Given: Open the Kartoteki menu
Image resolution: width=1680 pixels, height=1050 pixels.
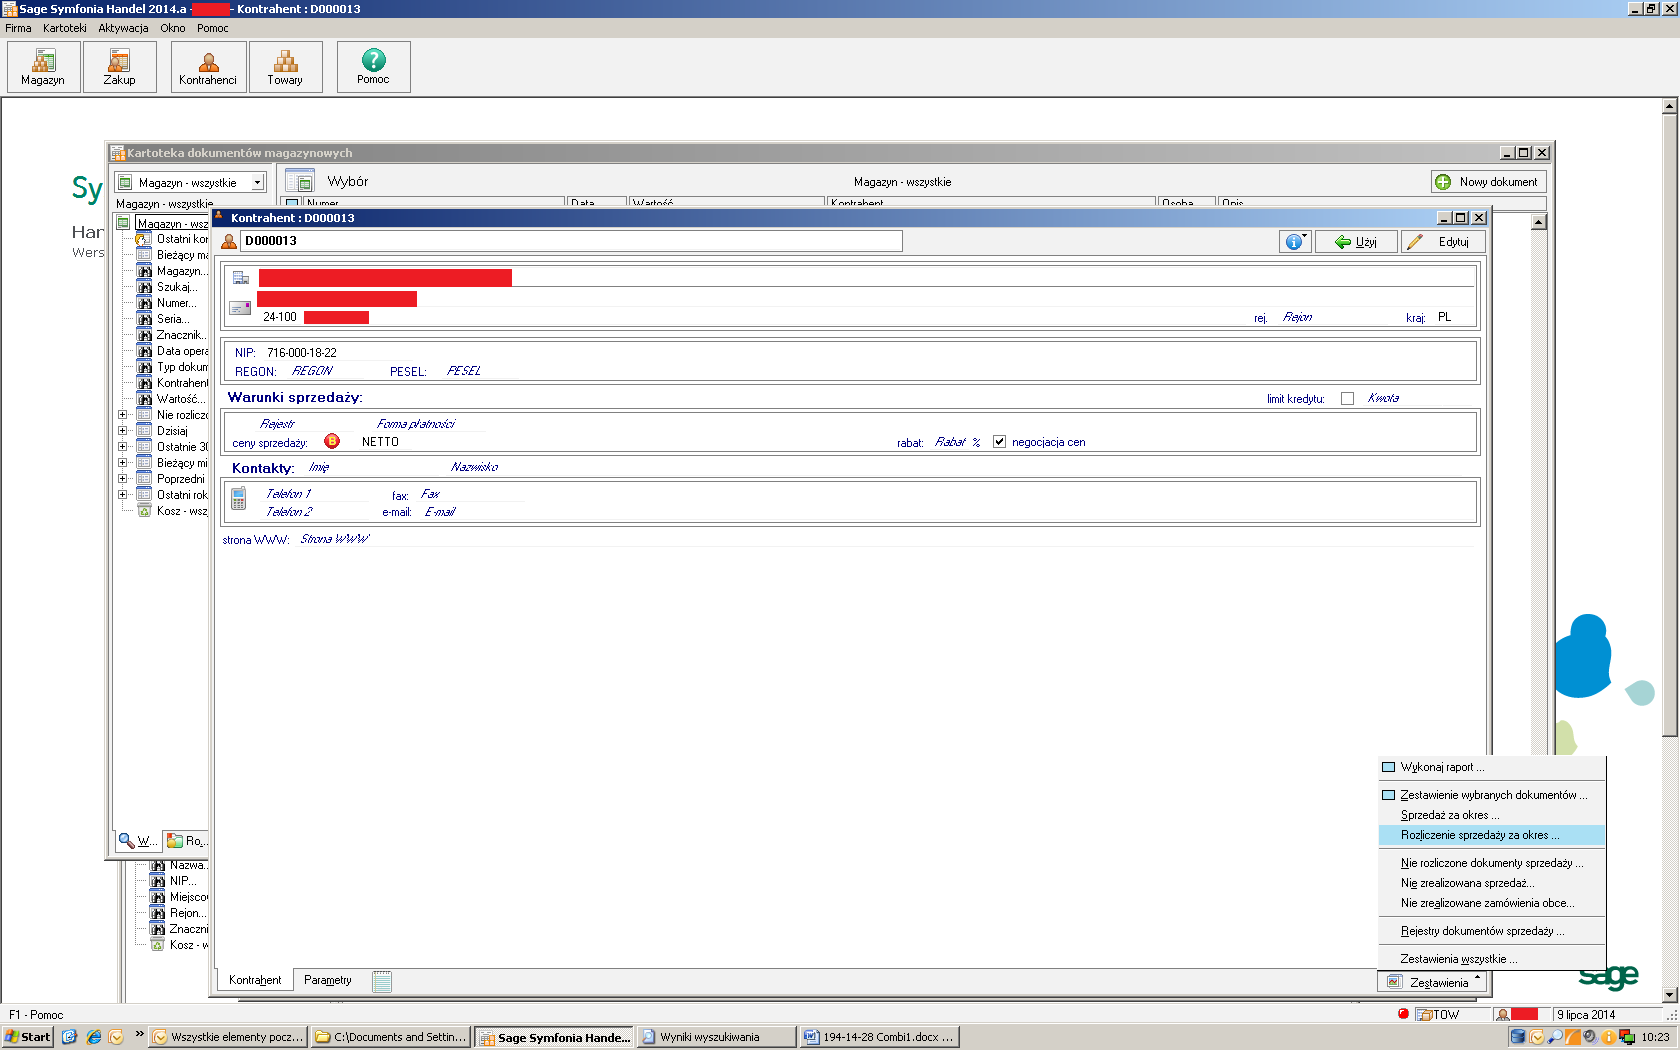Looking at the screenshot, I should [x=64, y=28].
